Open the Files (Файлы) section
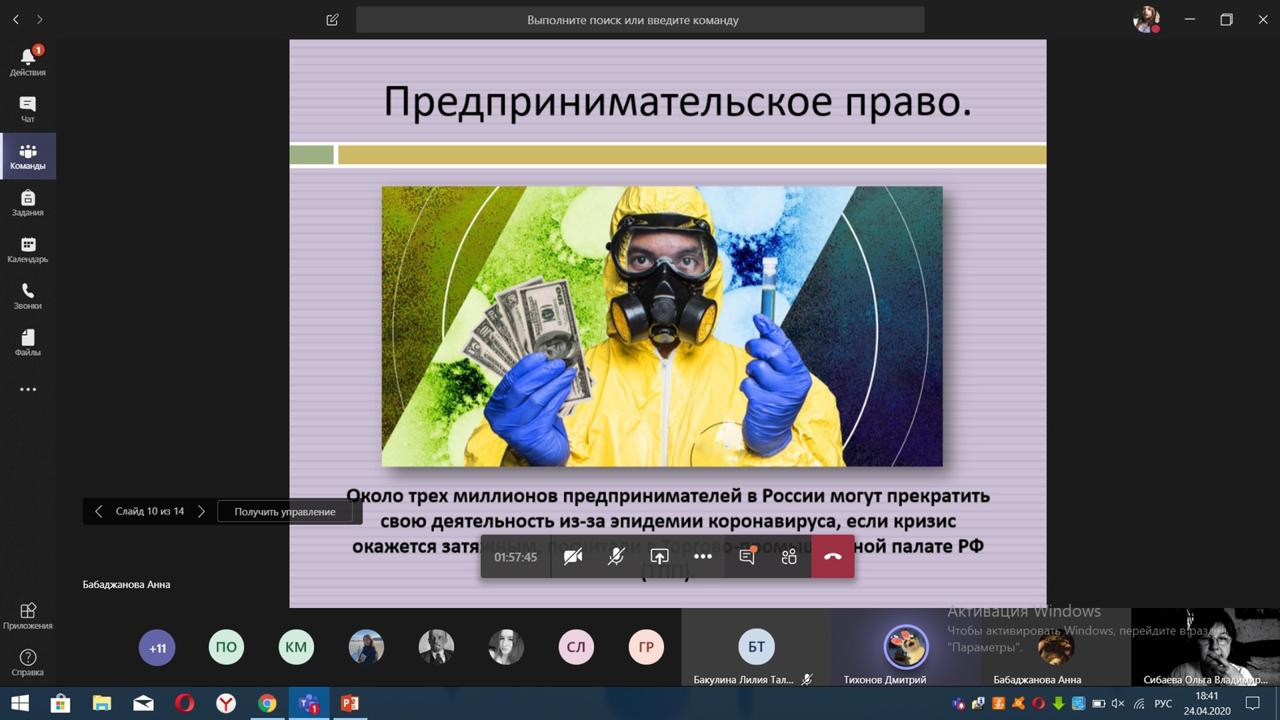 tap(28, 343)
